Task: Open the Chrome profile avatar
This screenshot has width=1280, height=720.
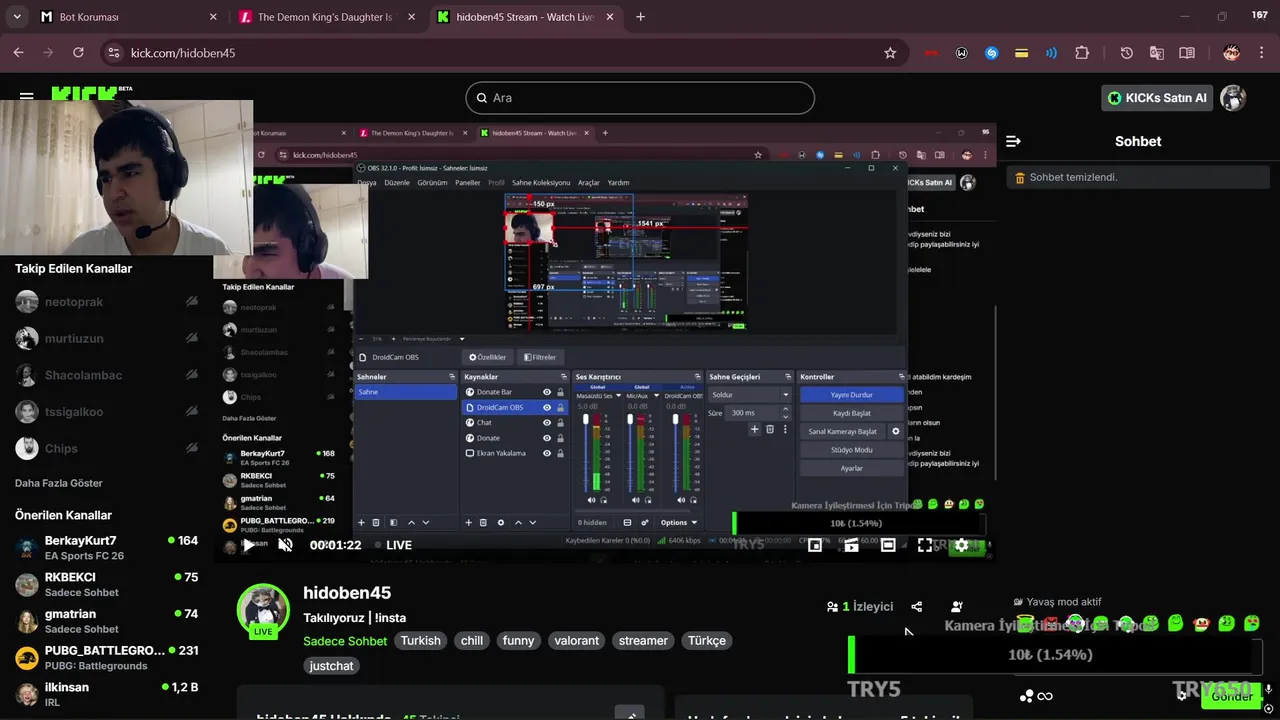Action: (1232, 53)
